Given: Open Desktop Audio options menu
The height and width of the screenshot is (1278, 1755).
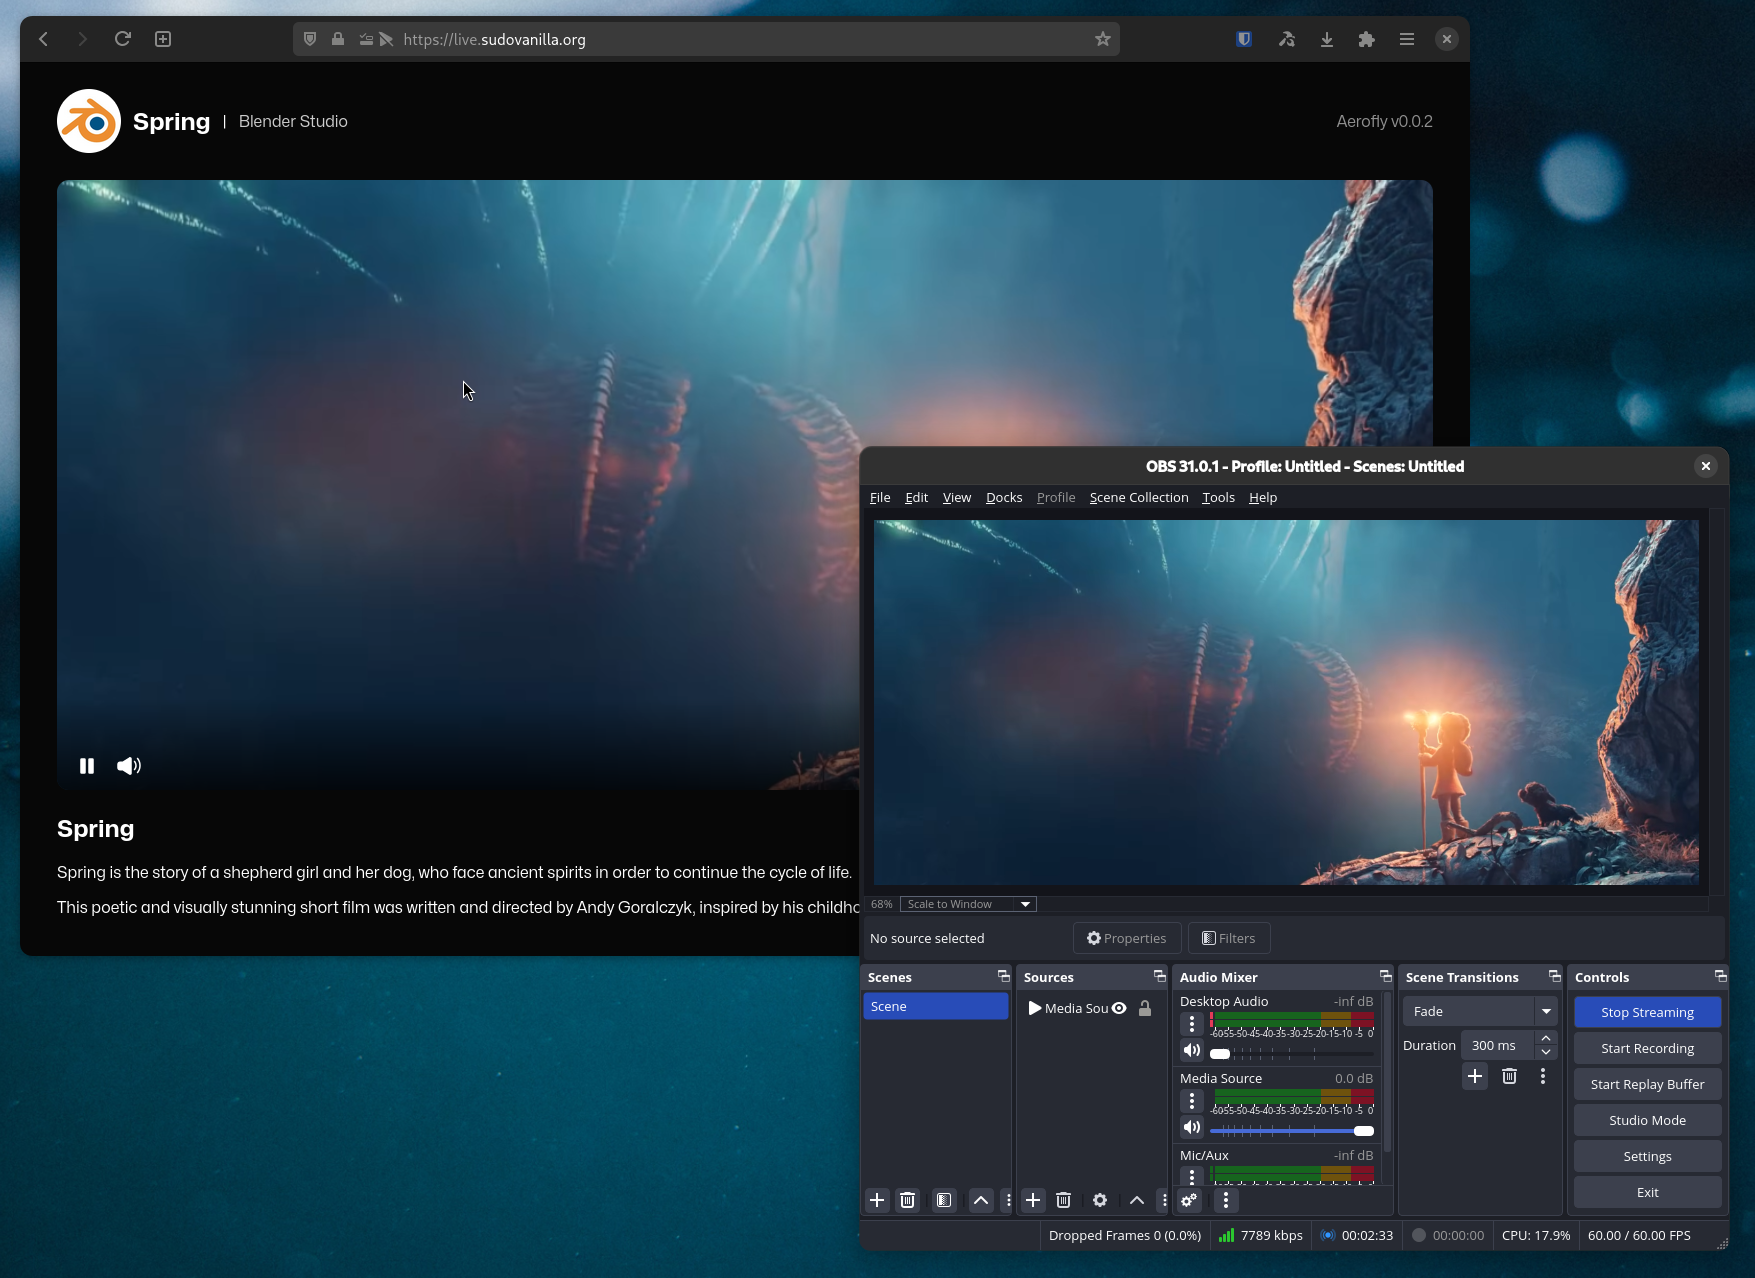Looking at the screenshot, I should (1191, 1024).
